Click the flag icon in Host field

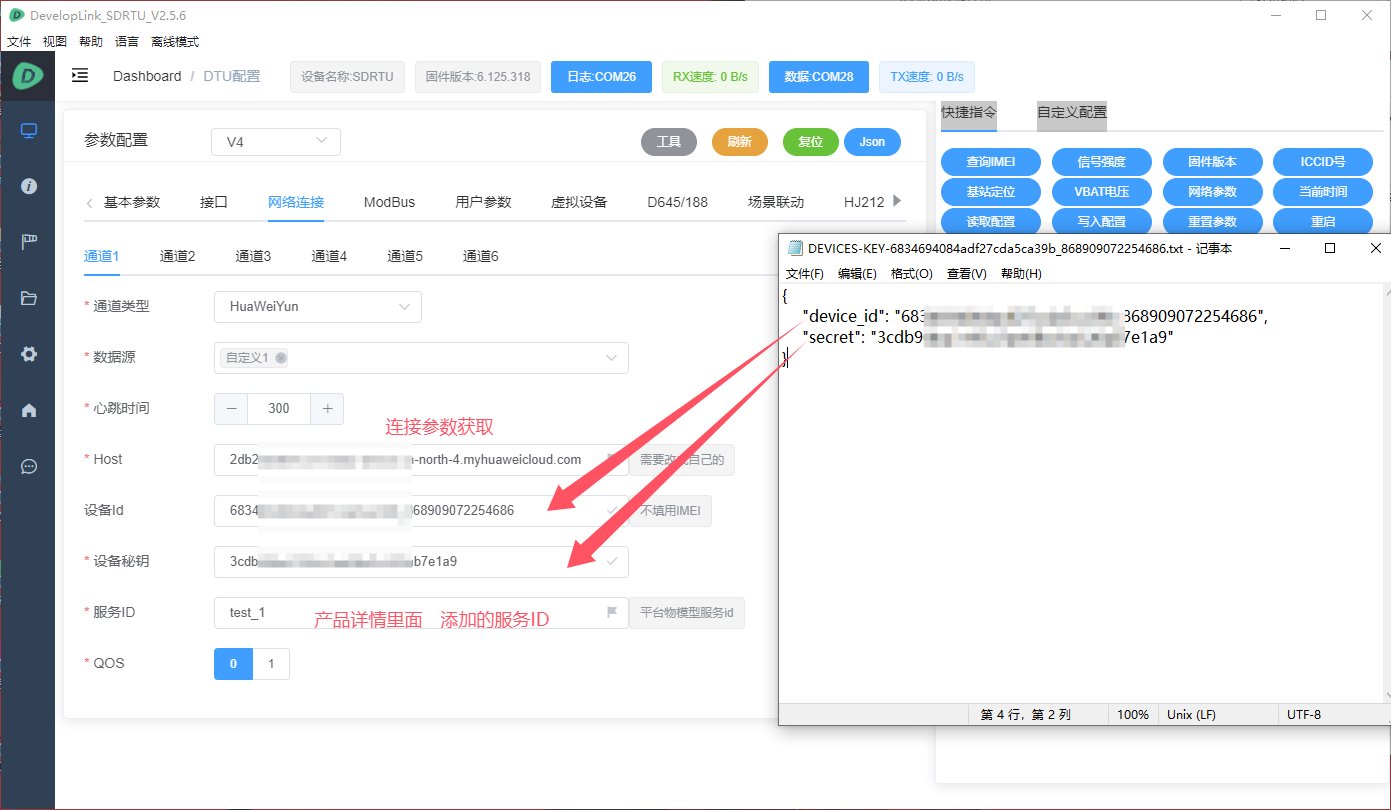click(x=612, y=459)
